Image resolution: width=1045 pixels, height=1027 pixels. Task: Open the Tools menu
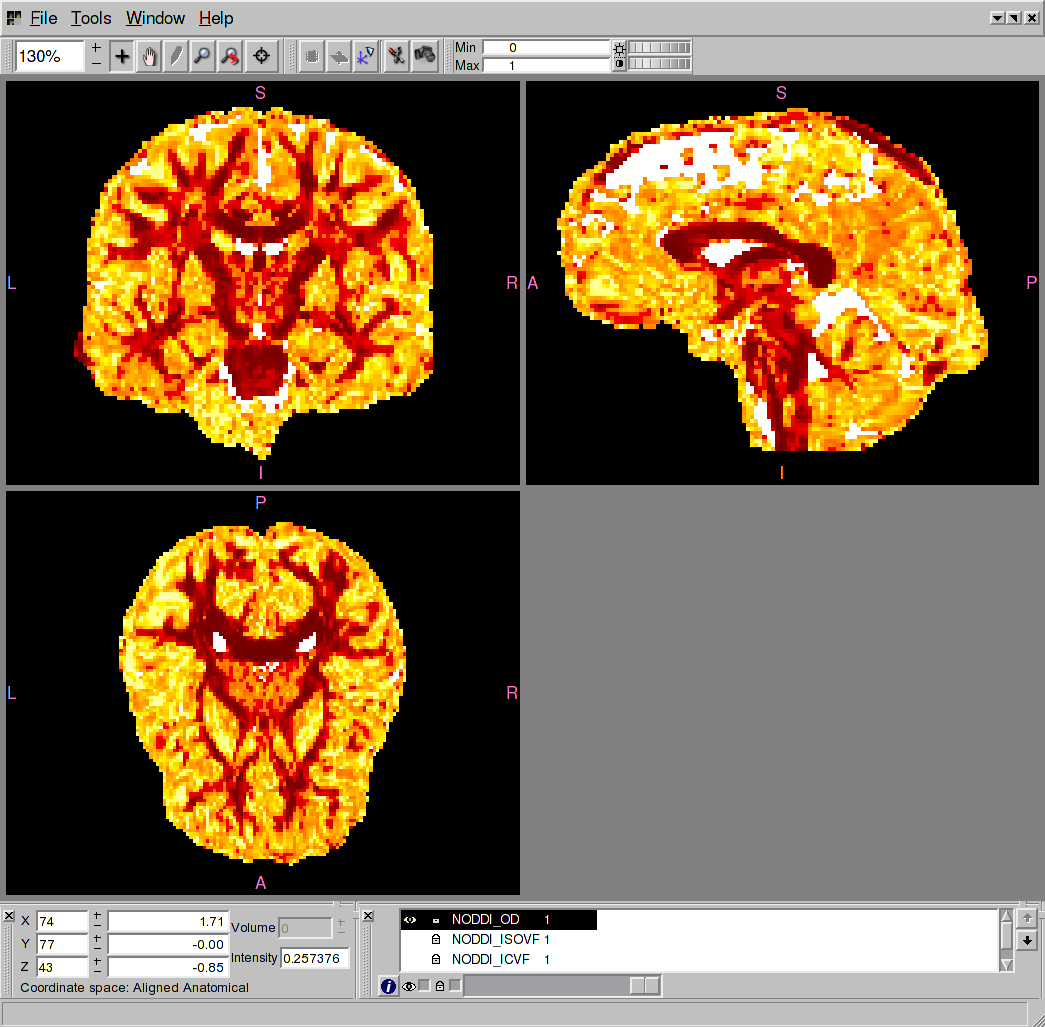pos(91,18)
